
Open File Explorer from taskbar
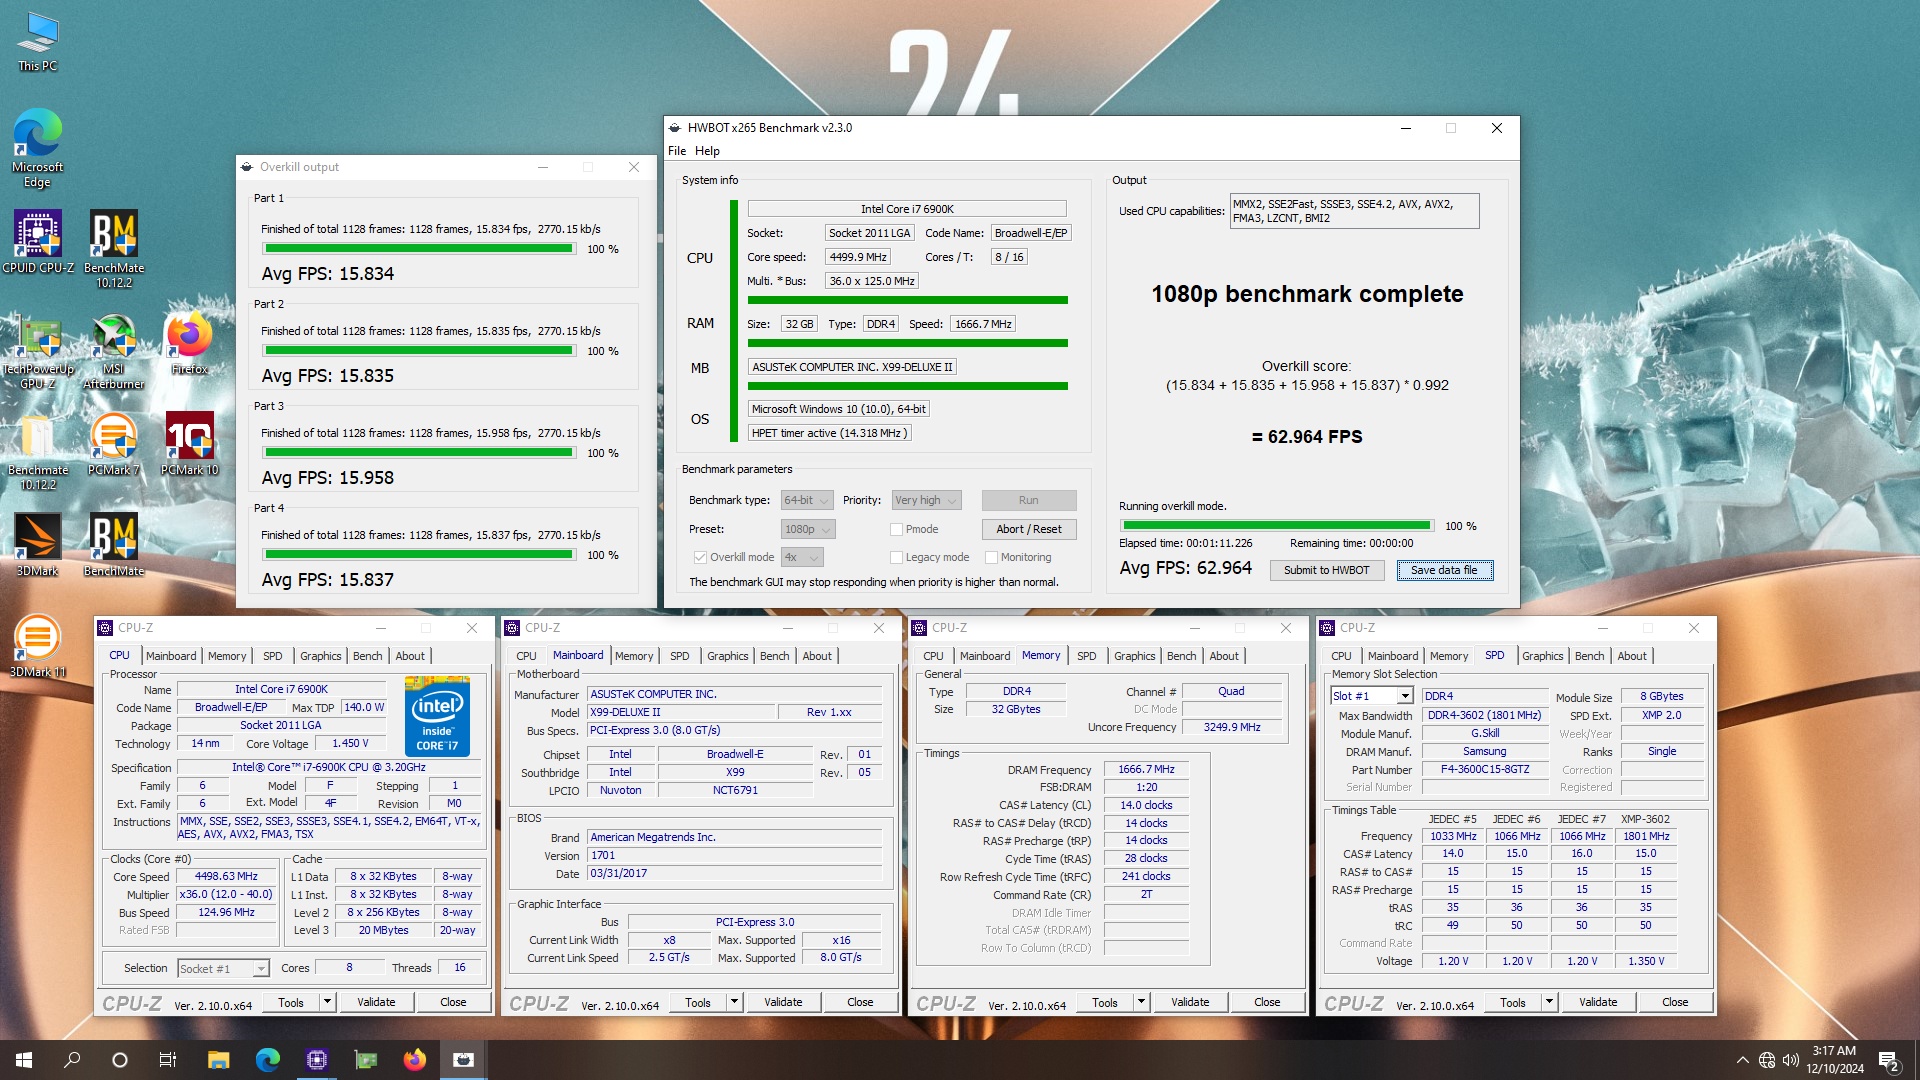219,1060
